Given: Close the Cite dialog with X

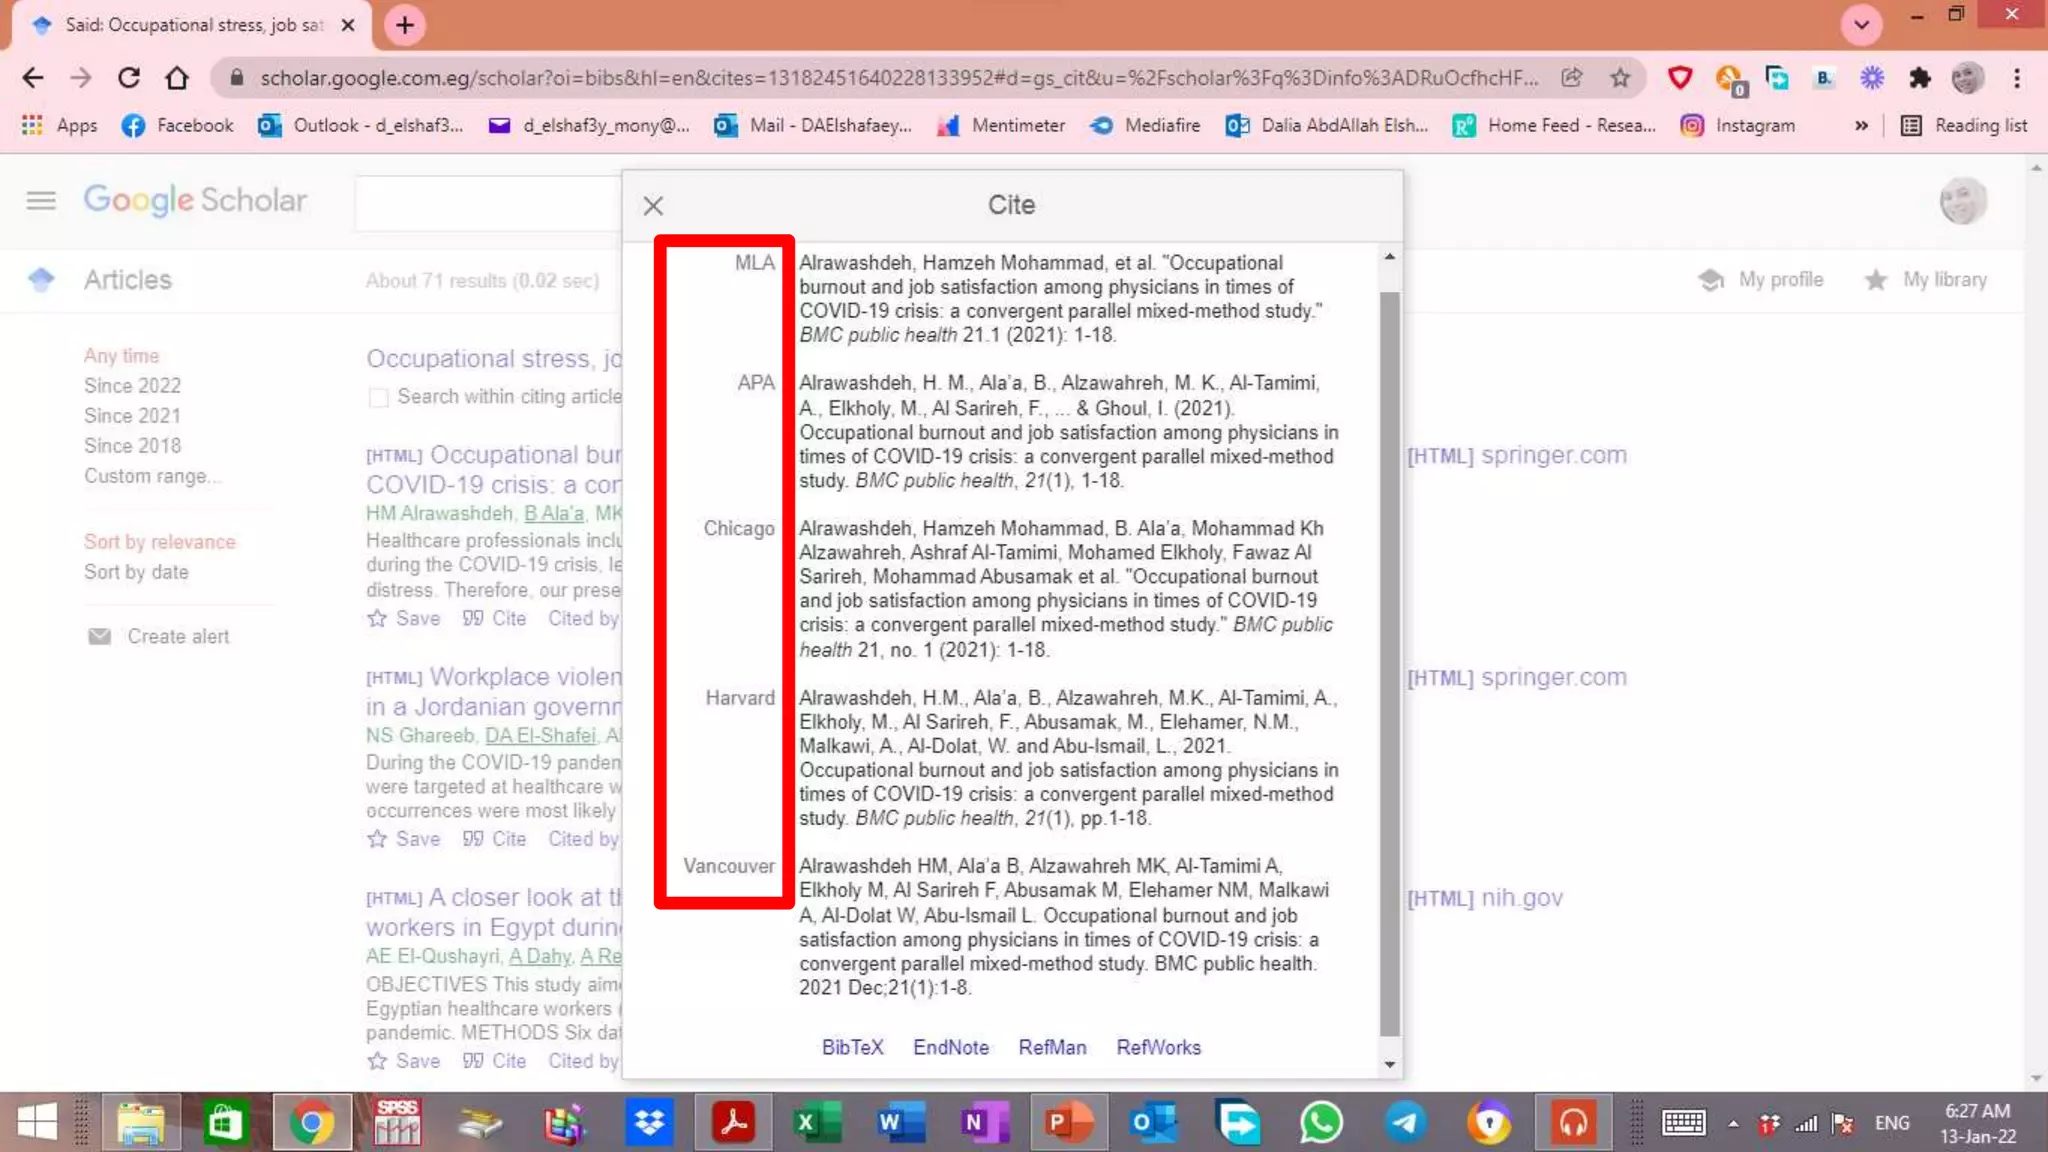Looking at the screenshot, I should 653,206.
